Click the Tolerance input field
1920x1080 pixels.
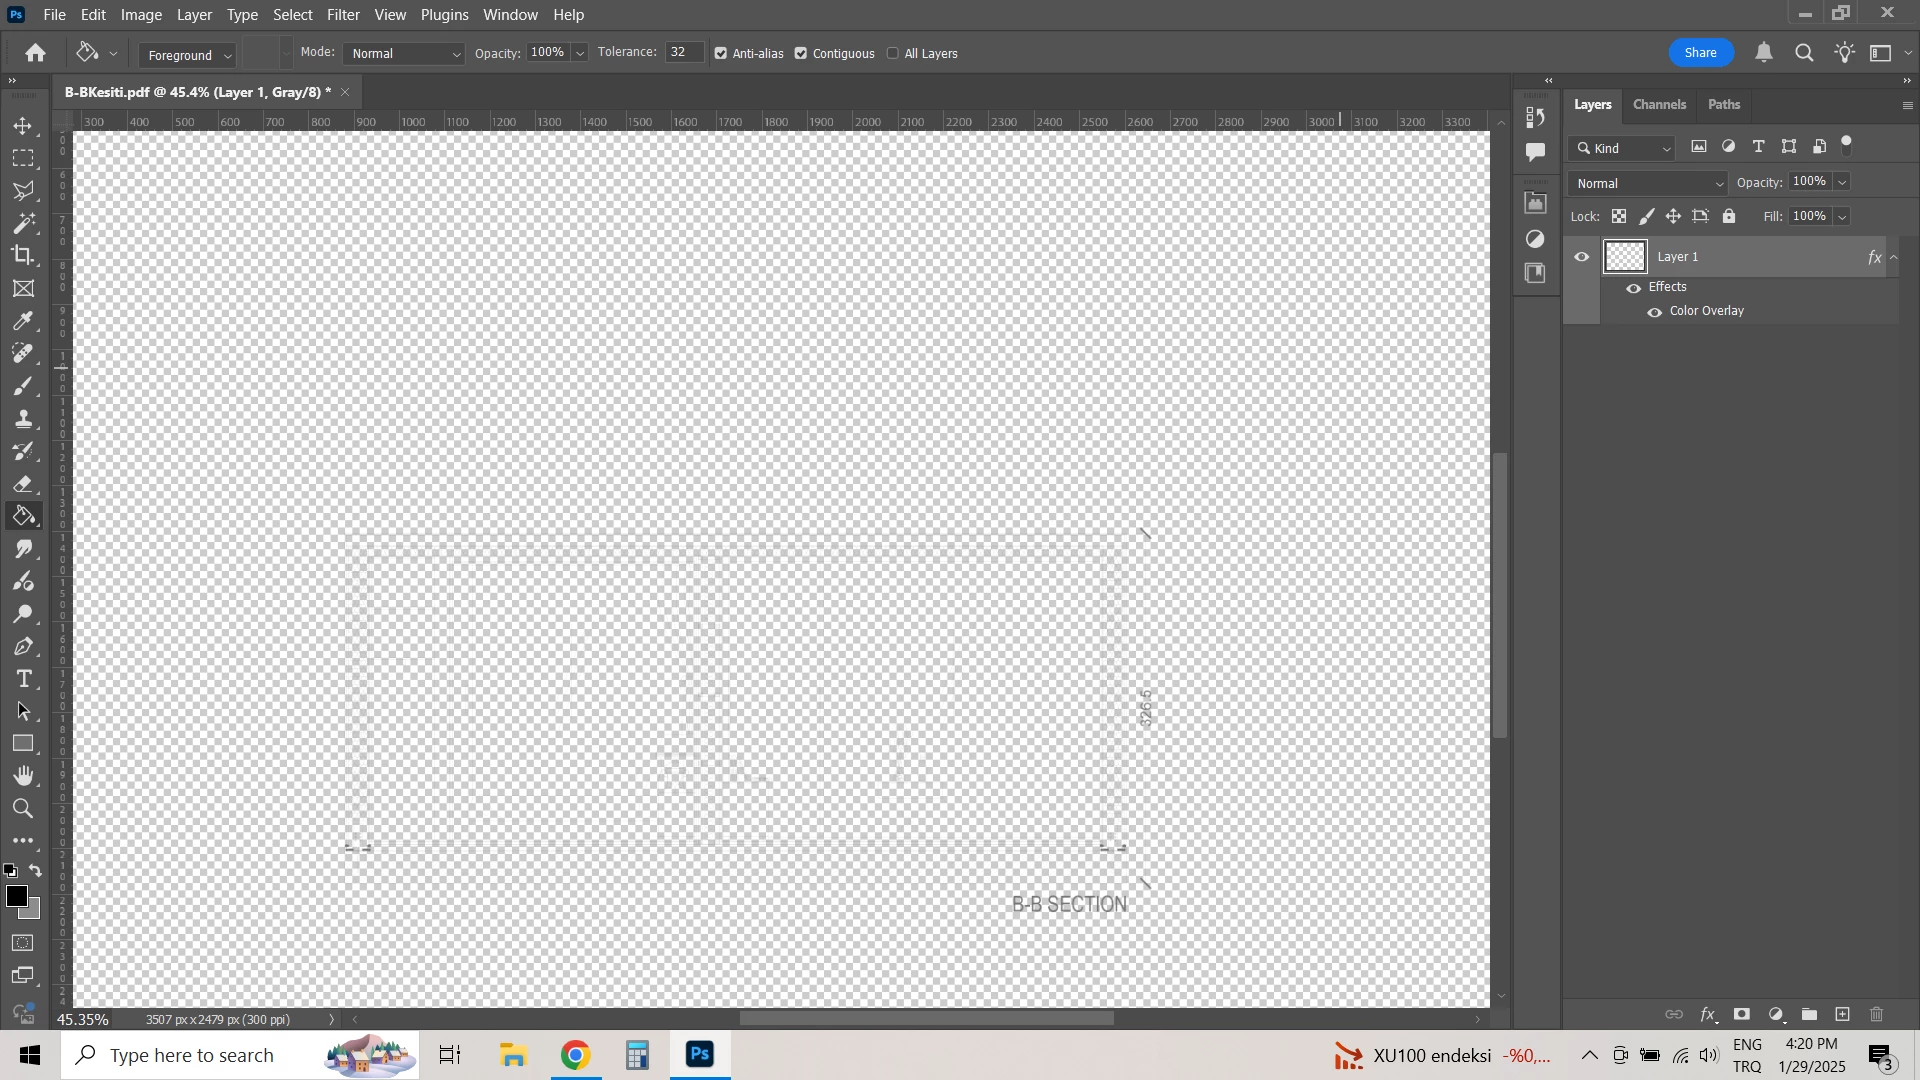tap(683, 53)
